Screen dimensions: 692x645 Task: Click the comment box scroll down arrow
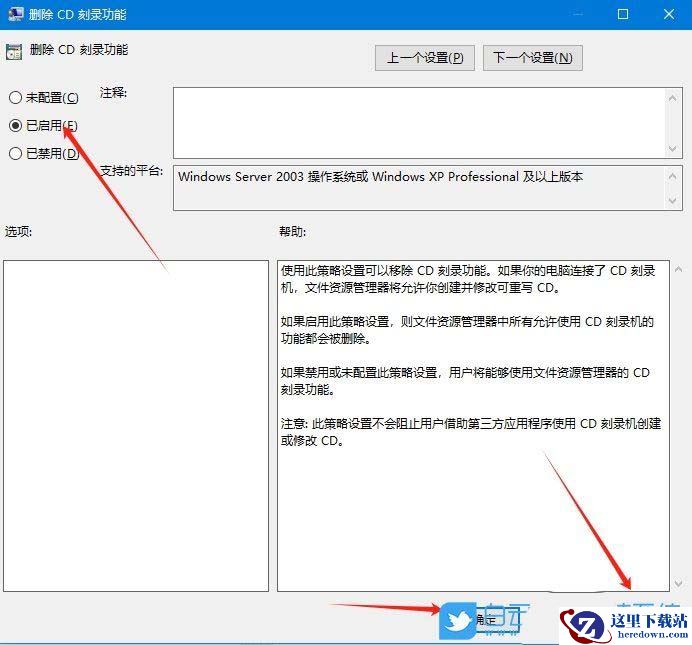coord(673,149)
